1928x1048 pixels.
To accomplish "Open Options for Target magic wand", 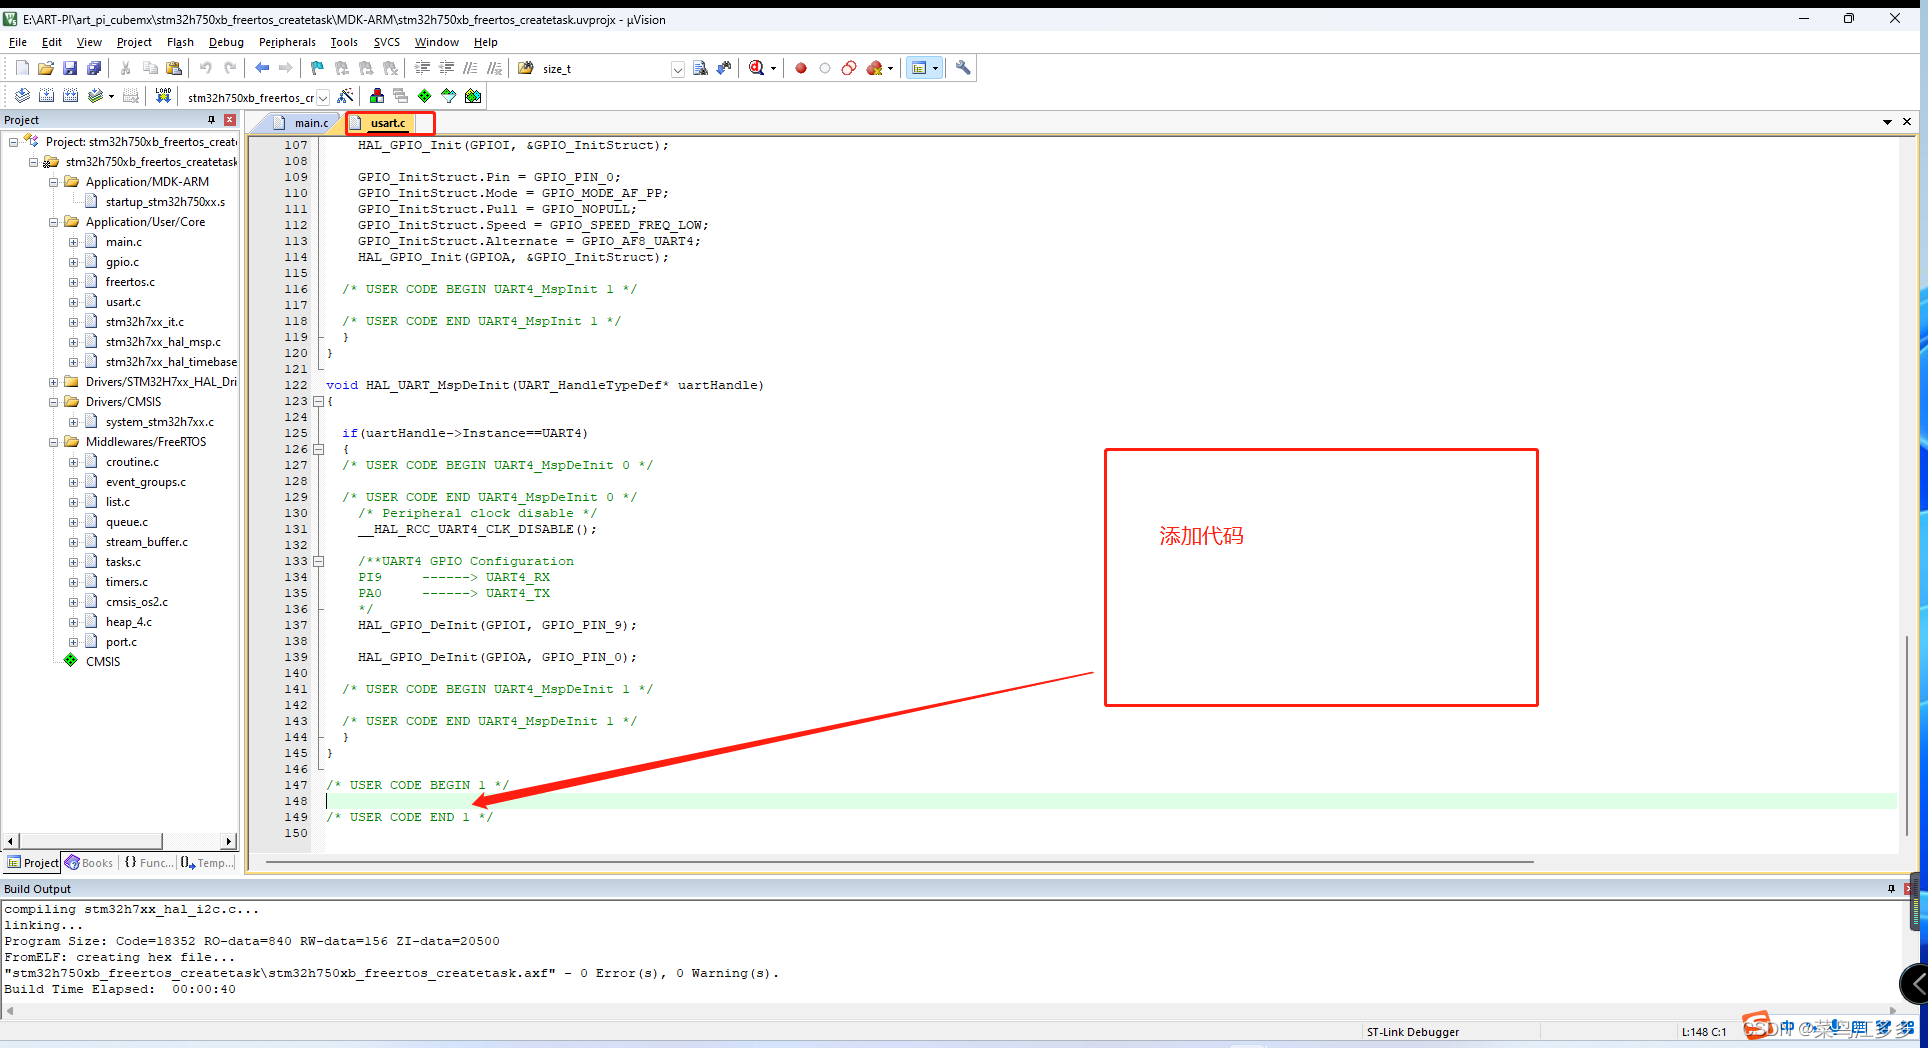I will 345,96.
